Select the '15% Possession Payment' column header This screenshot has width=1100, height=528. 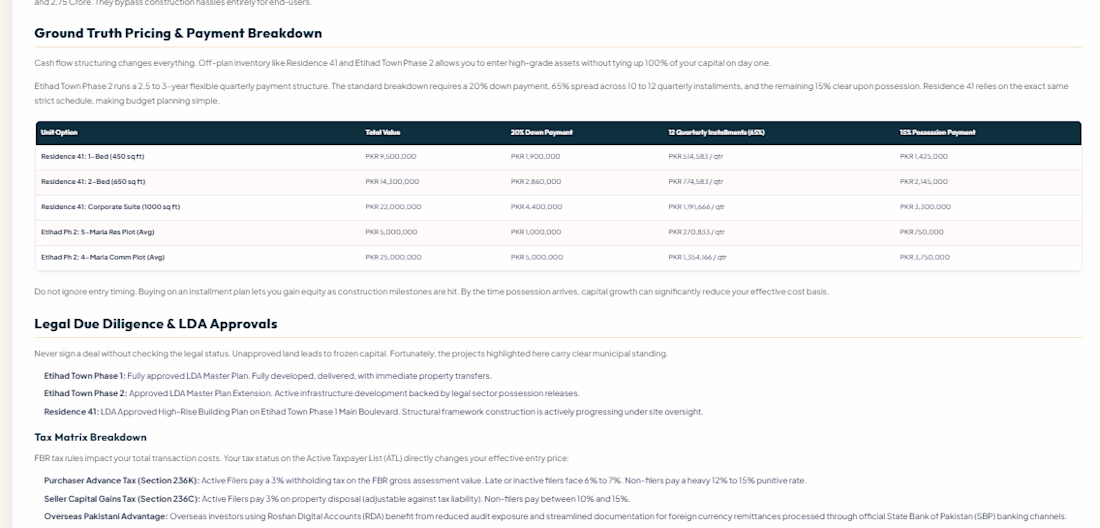pos(937,133)
